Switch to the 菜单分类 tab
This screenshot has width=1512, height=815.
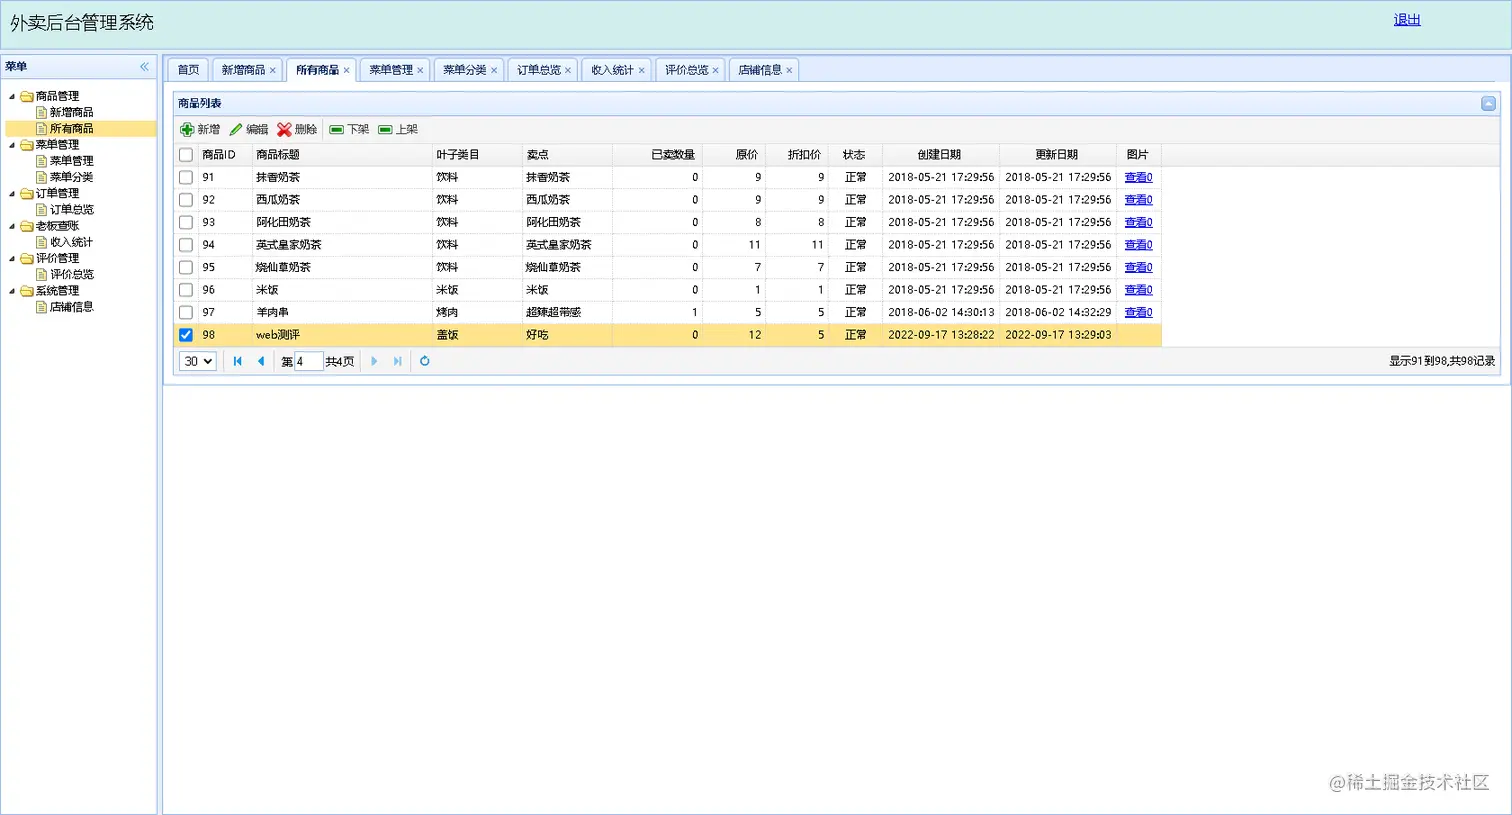pyautogui.click(x=465, y=70)
